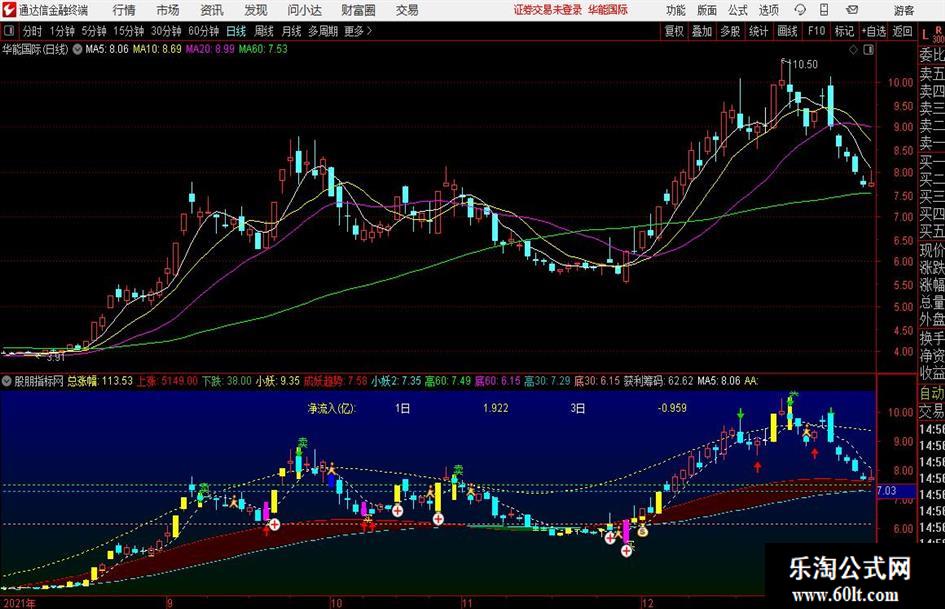
Task: Click the 统计 statistics toolbar button
Action: pos(759,31)
